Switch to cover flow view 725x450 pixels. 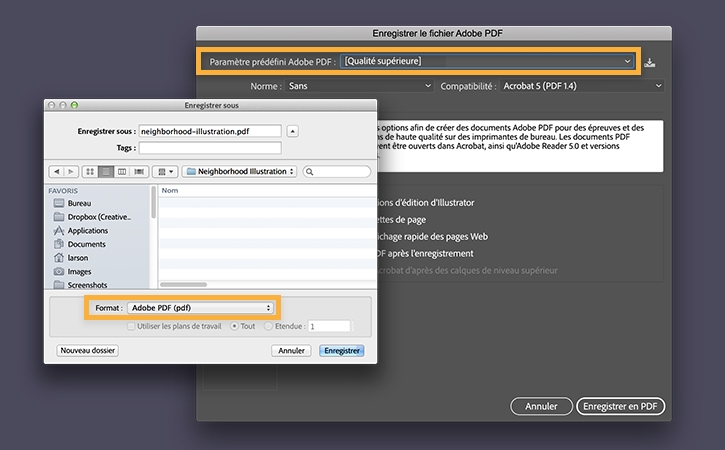(139, 172)
